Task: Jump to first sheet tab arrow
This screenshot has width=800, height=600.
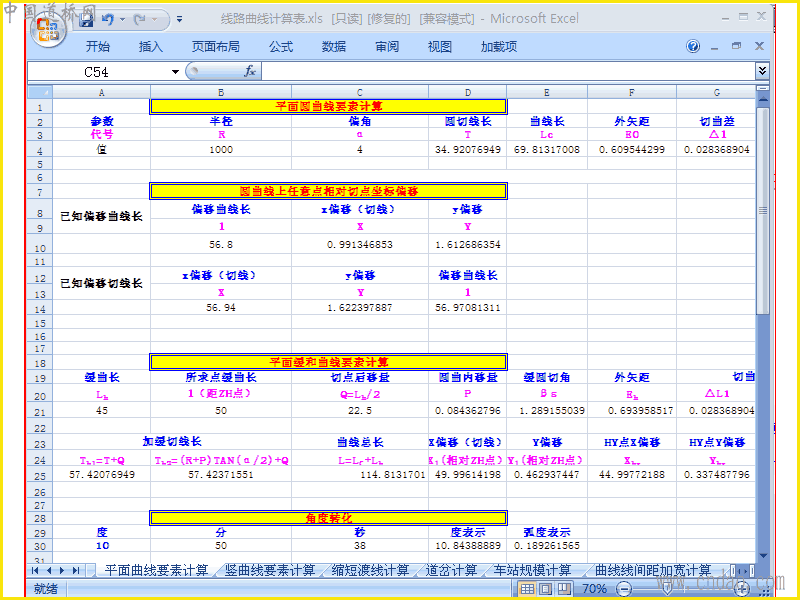Action: (x=35, y=570)
